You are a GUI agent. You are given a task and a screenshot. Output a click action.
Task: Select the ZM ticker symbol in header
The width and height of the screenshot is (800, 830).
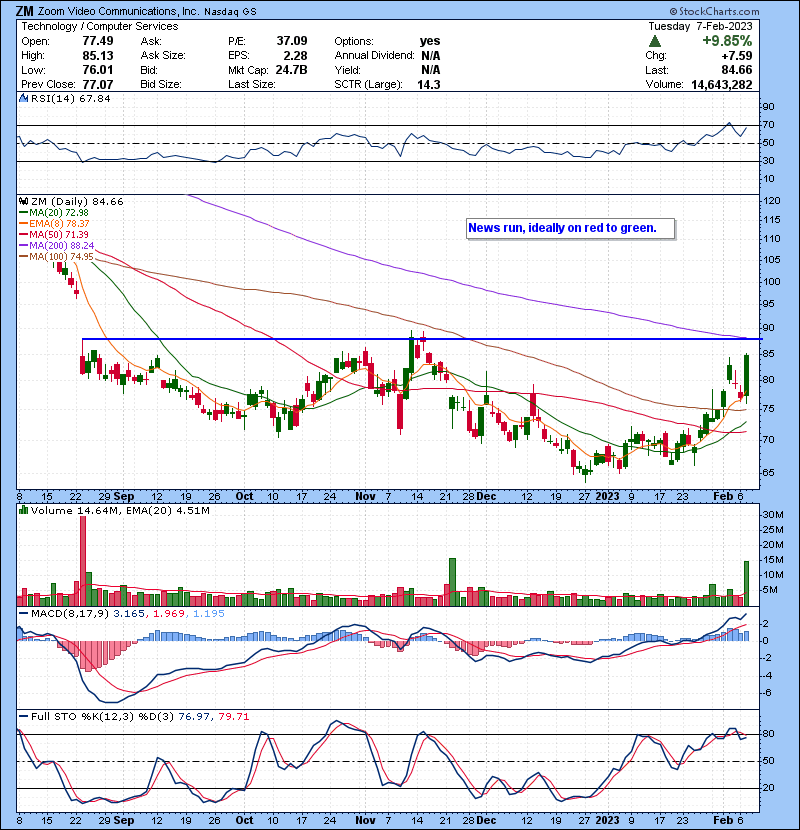(24, 11)
